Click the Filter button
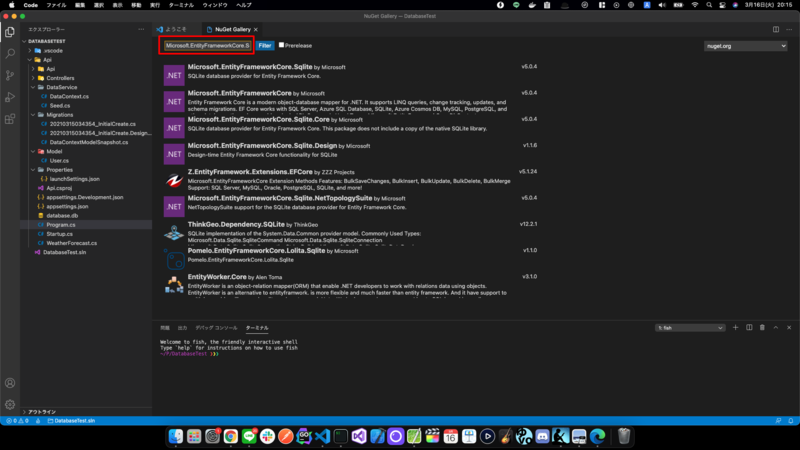Image resolution: width=800 pixels, height=450 pixels. pos(265,45)
